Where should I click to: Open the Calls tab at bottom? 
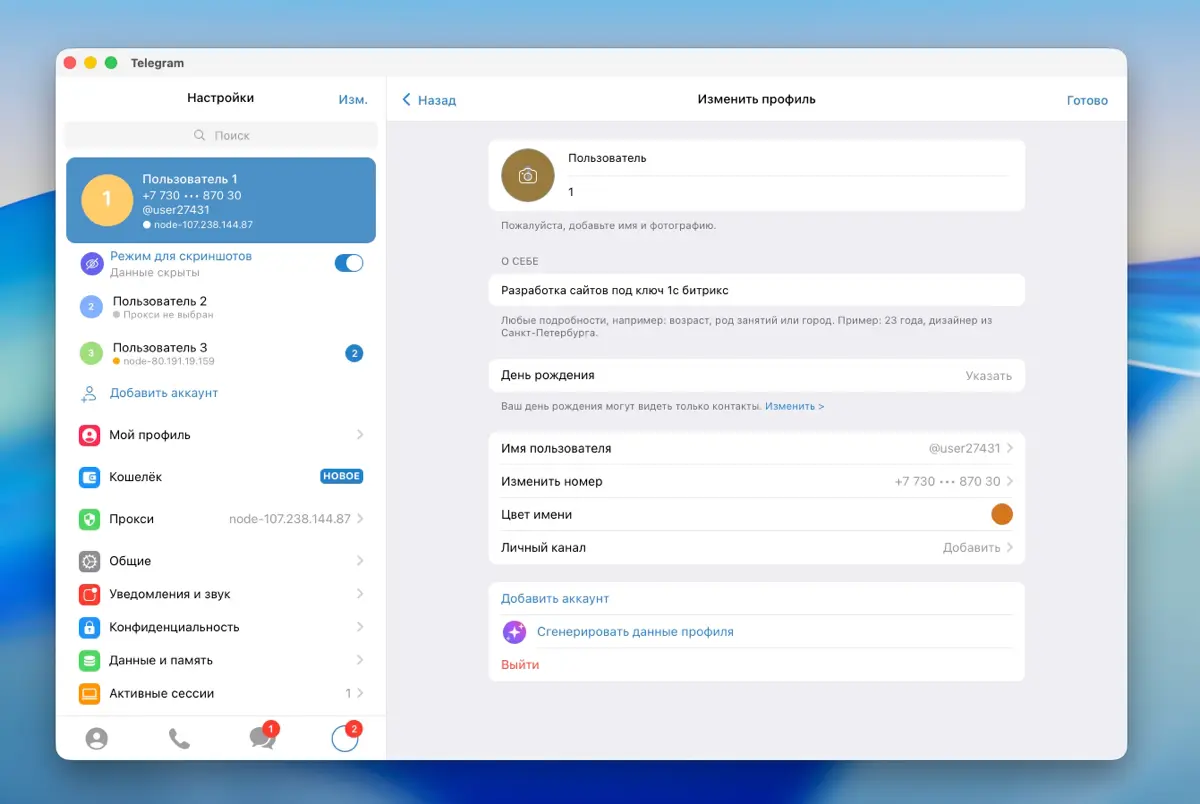179,739
